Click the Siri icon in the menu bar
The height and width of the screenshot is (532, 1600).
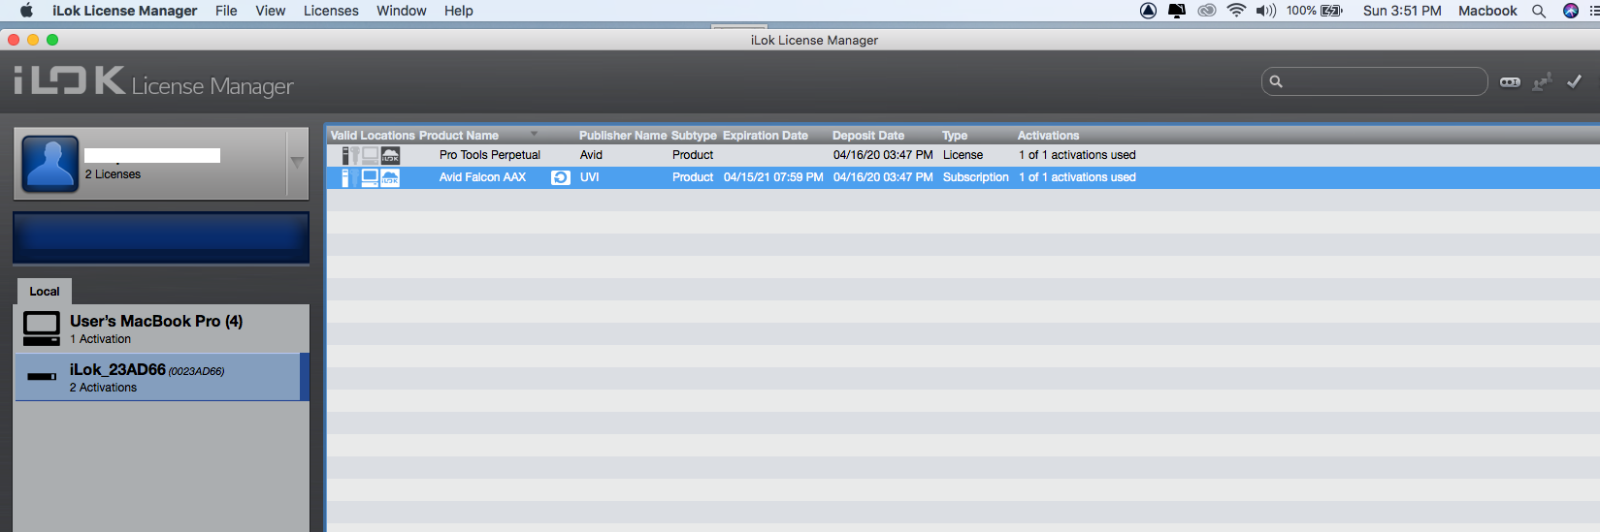tap(1571, 11)
